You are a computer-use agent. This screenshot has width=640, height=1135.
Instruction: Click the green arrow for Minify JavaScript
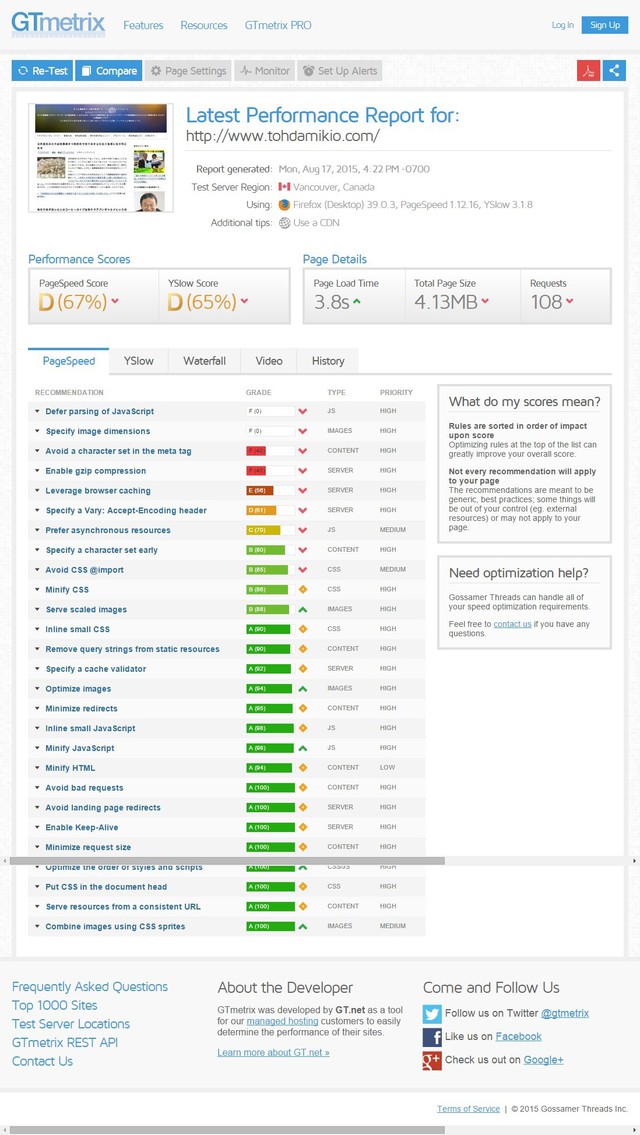tap(303, 748)
